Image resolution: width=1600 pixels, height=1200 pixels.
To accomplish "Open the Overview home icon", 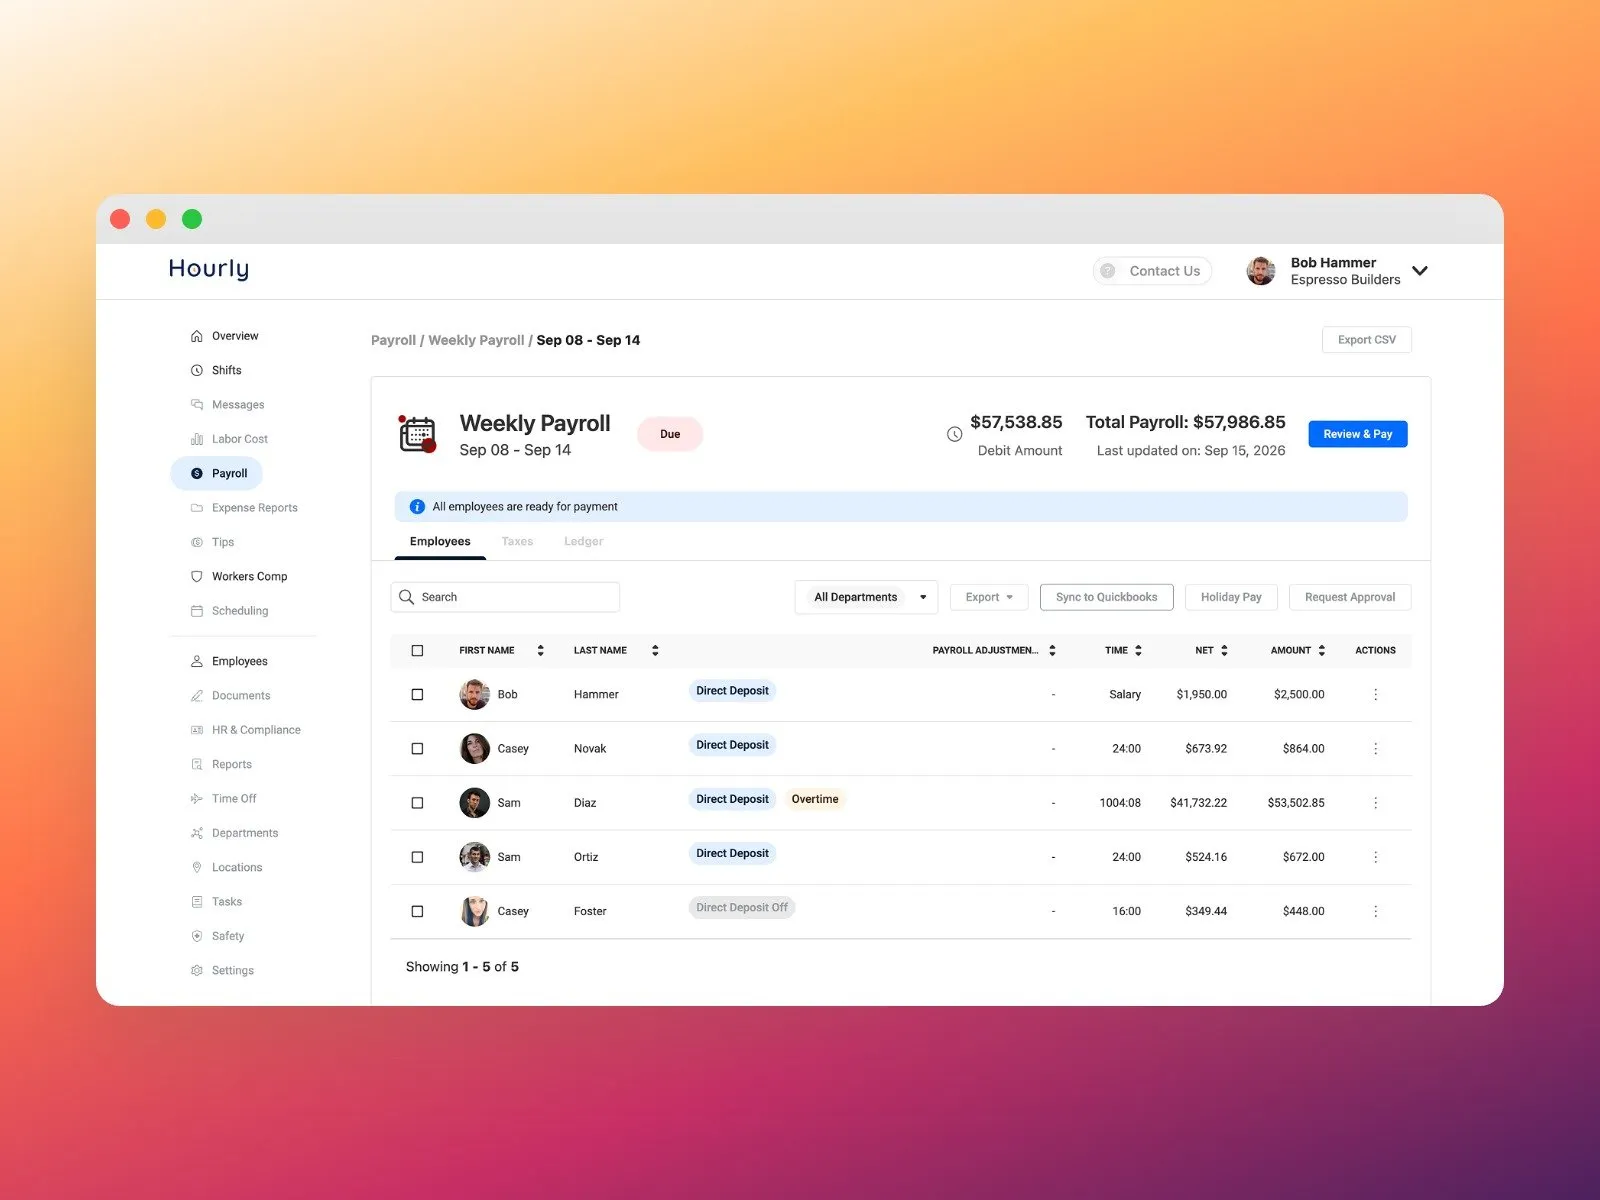I will click(x=197, y=336).
